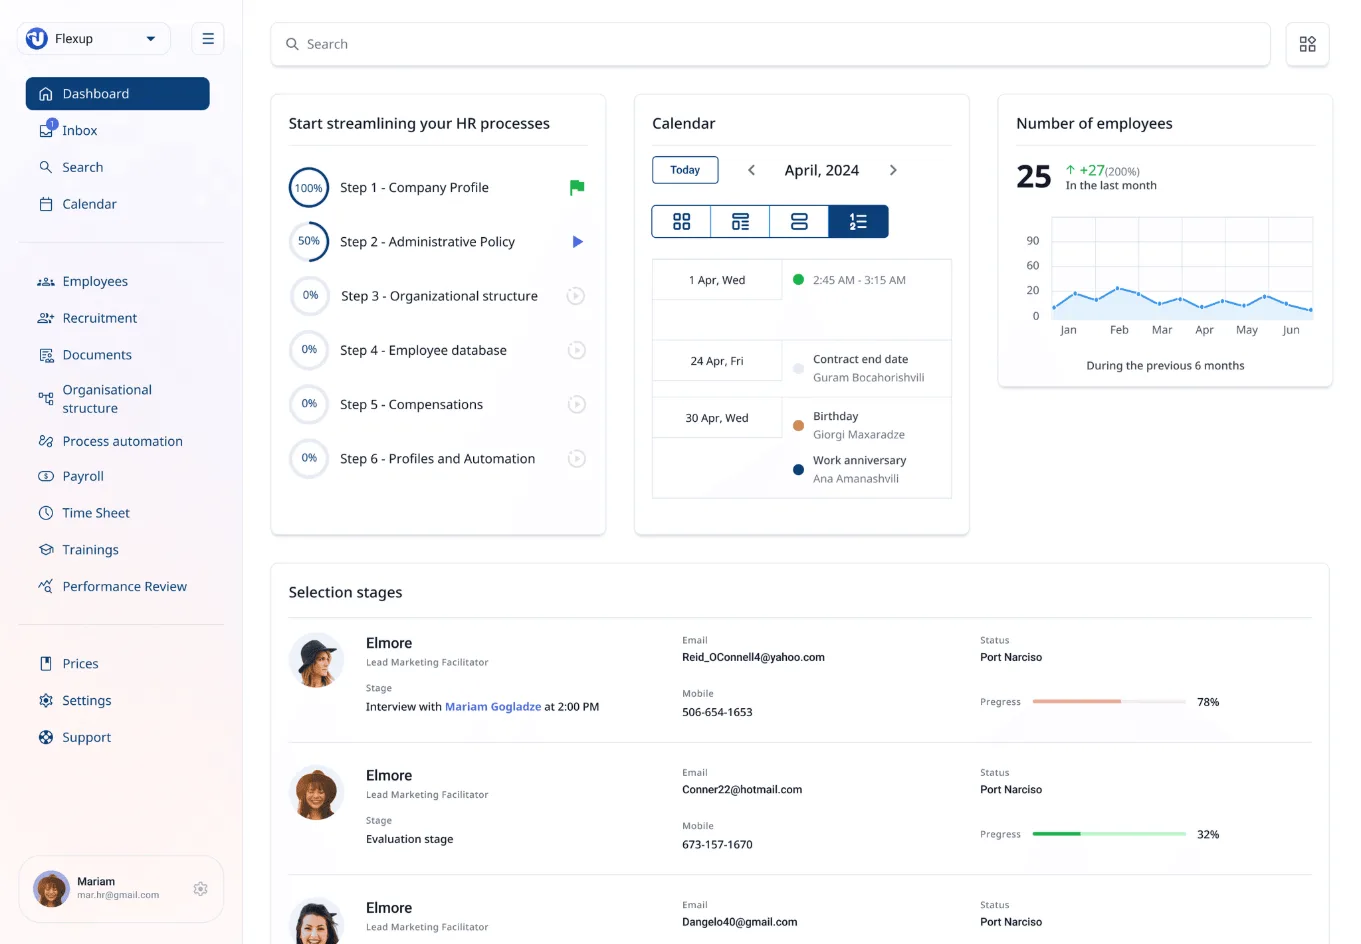The width and height of the screenshot is (1361, 944).
Task: Click the 100% progress ring of Step 1
Action: click(309, 188)
